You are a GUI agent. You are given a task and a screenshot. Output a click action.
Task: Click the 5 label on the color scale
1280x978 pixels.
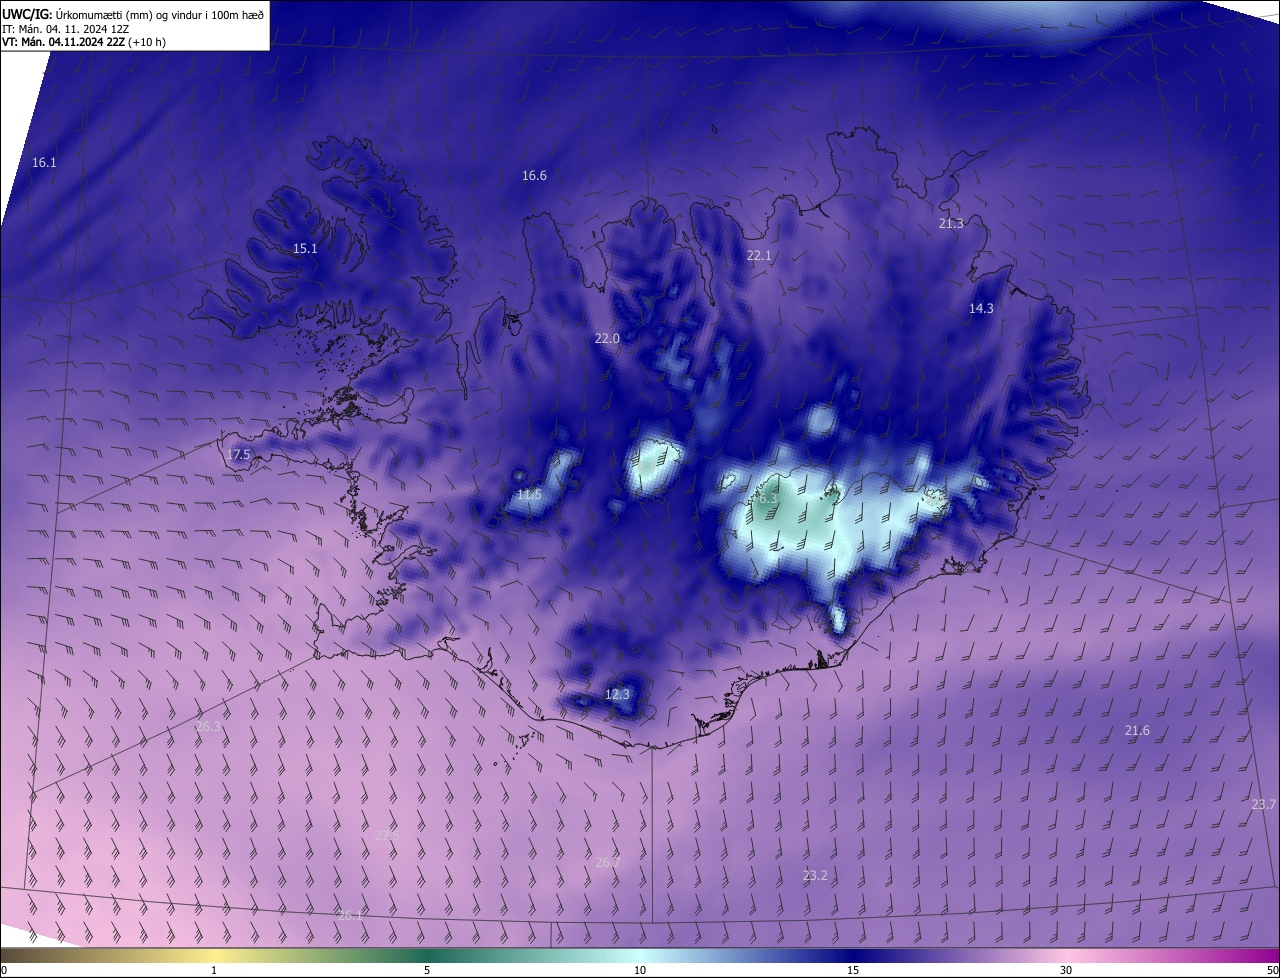(427, 971)
